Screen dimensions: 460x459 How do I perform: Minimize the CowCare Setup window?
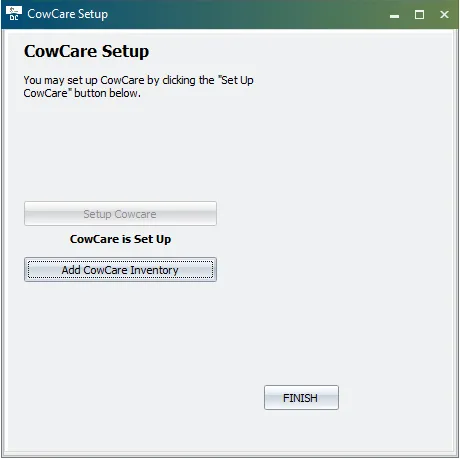395,15
